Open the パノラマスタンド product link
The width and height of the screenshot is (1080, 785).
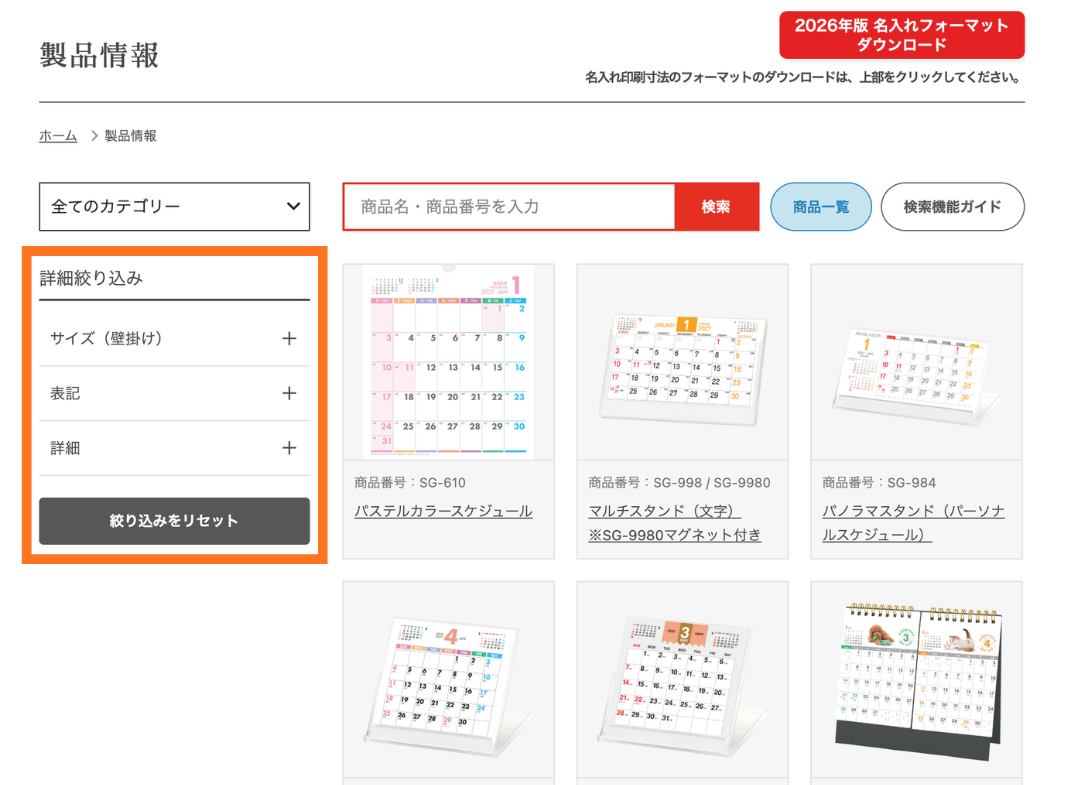pyautogui.click(x=913, y=511)
